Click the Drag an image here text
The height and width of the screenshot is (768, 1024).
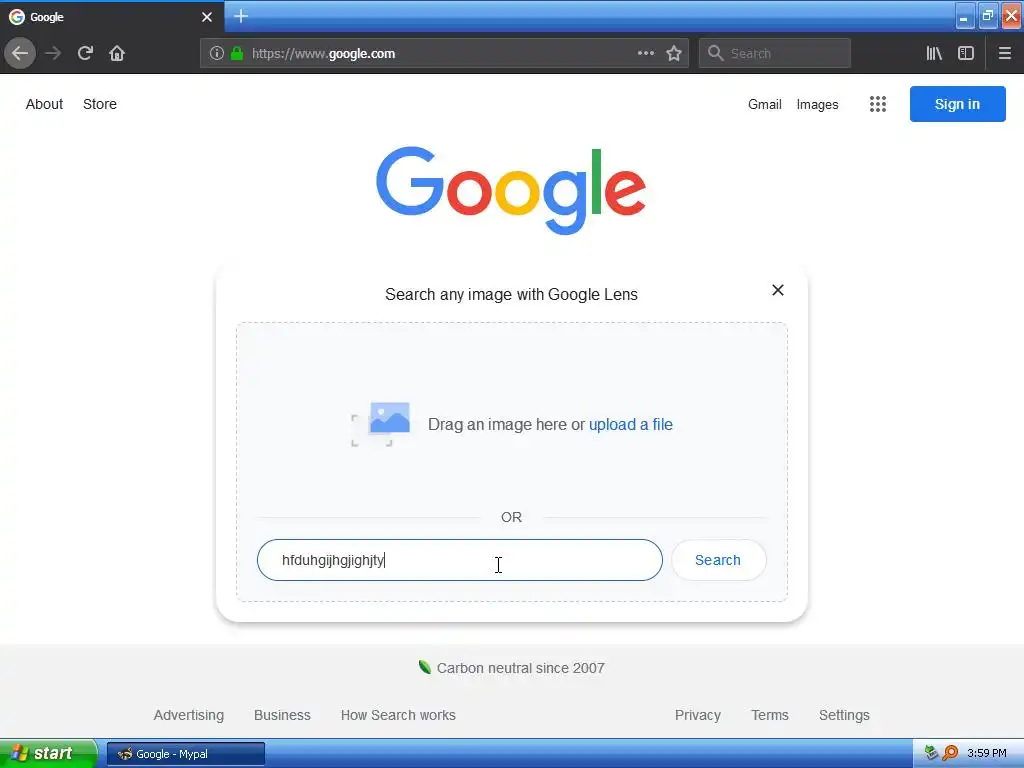pos(506,424)
